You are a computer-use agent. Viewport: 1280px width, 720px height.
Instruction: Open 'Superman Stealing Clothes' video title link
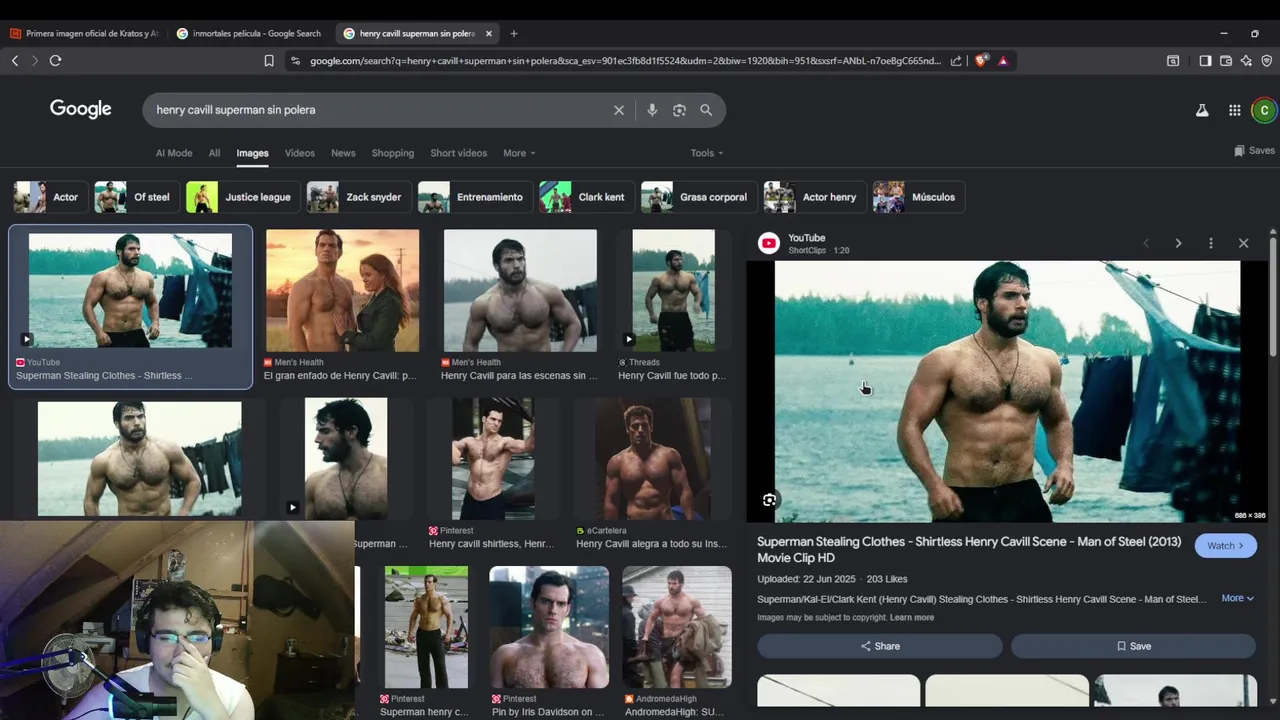pos(969,550)
